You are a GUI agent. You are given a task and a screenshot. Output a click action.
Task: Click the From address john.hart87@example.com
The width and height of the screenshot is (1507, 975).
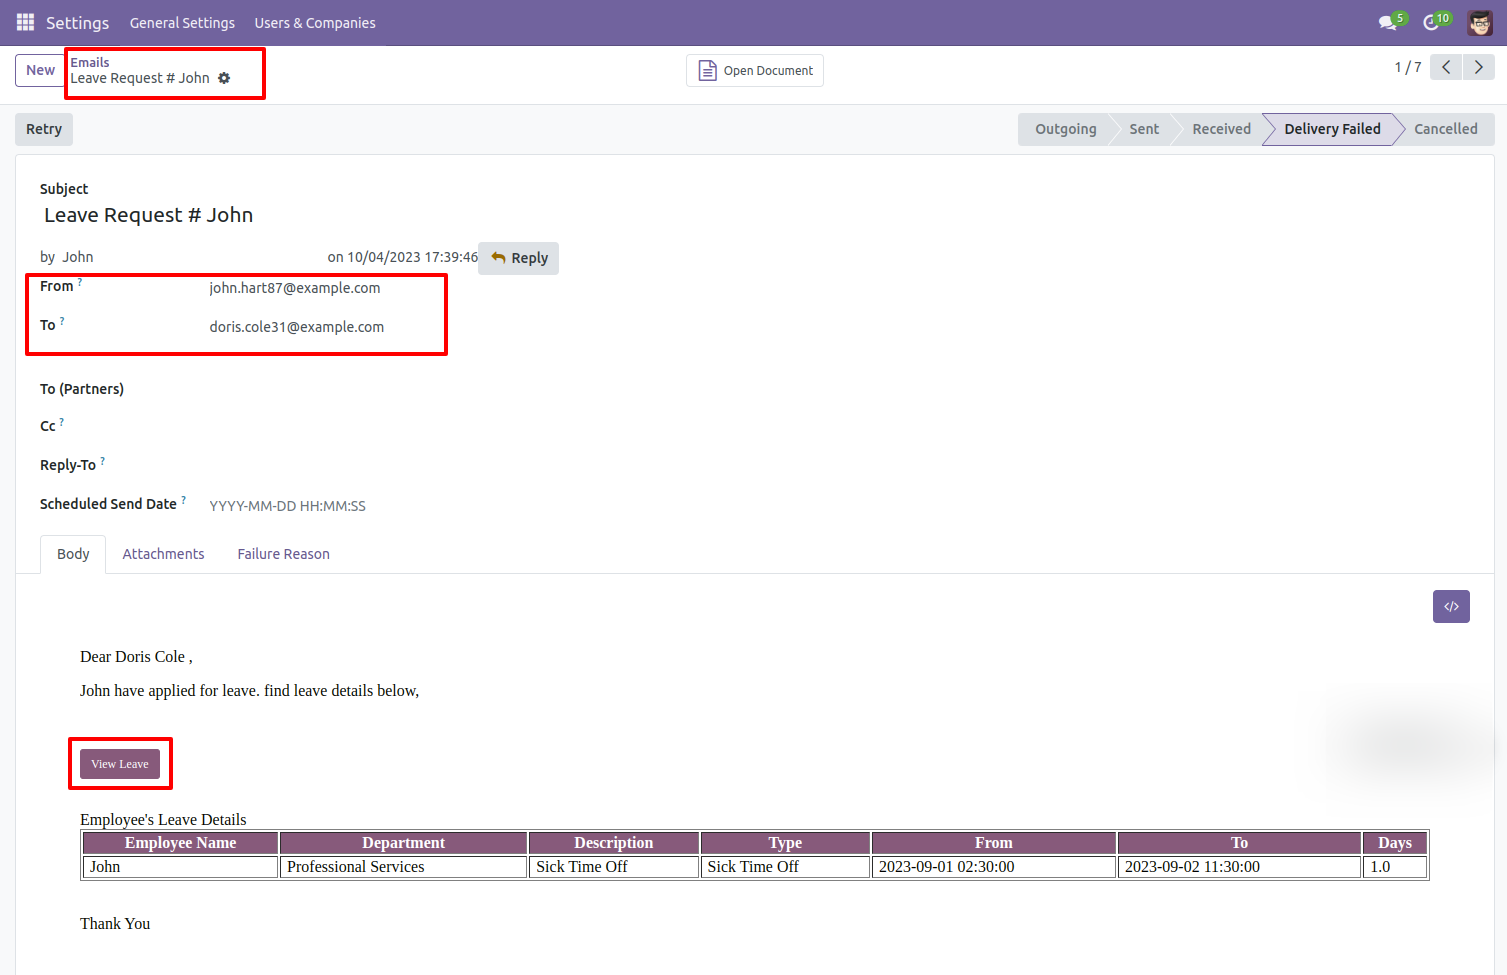tap(295, 288)
